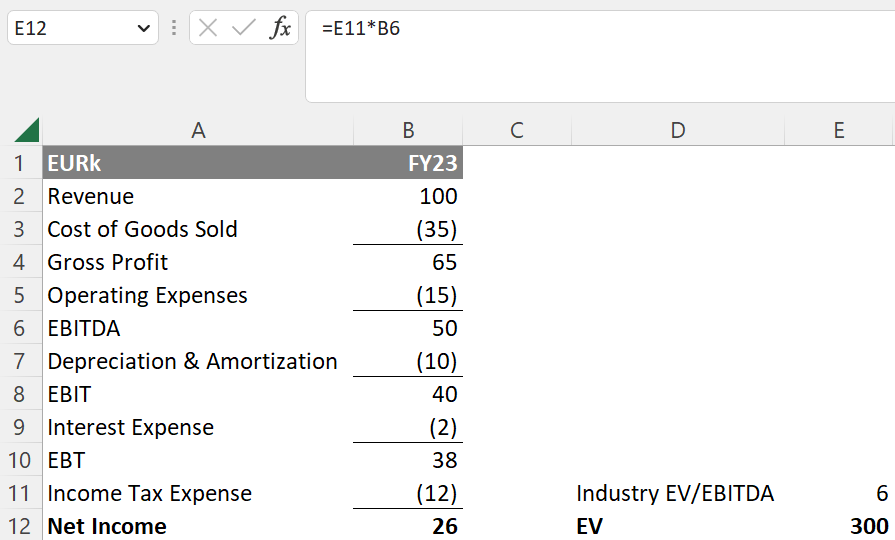Image resolution: width=895 pixels, height=540 pixels.
Task: Select the FY23 header cell
Action: click(x=408, y=163)
